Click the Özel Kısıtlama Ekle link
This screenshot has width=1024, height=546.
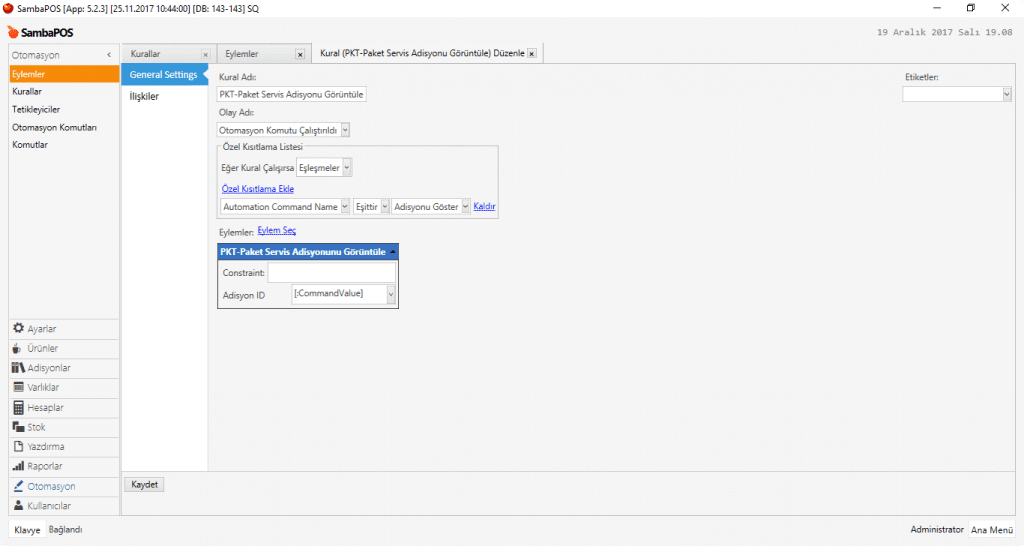pyautogui.click(x=257, y=189)
